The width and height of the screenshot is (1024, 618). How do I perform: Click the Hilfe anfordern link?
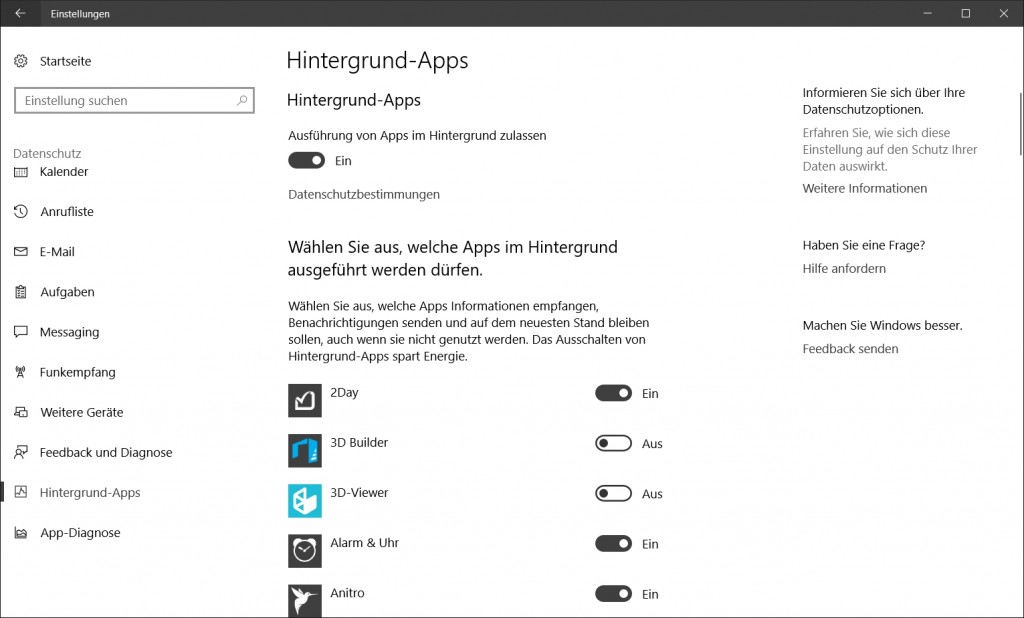coord(844,269)
